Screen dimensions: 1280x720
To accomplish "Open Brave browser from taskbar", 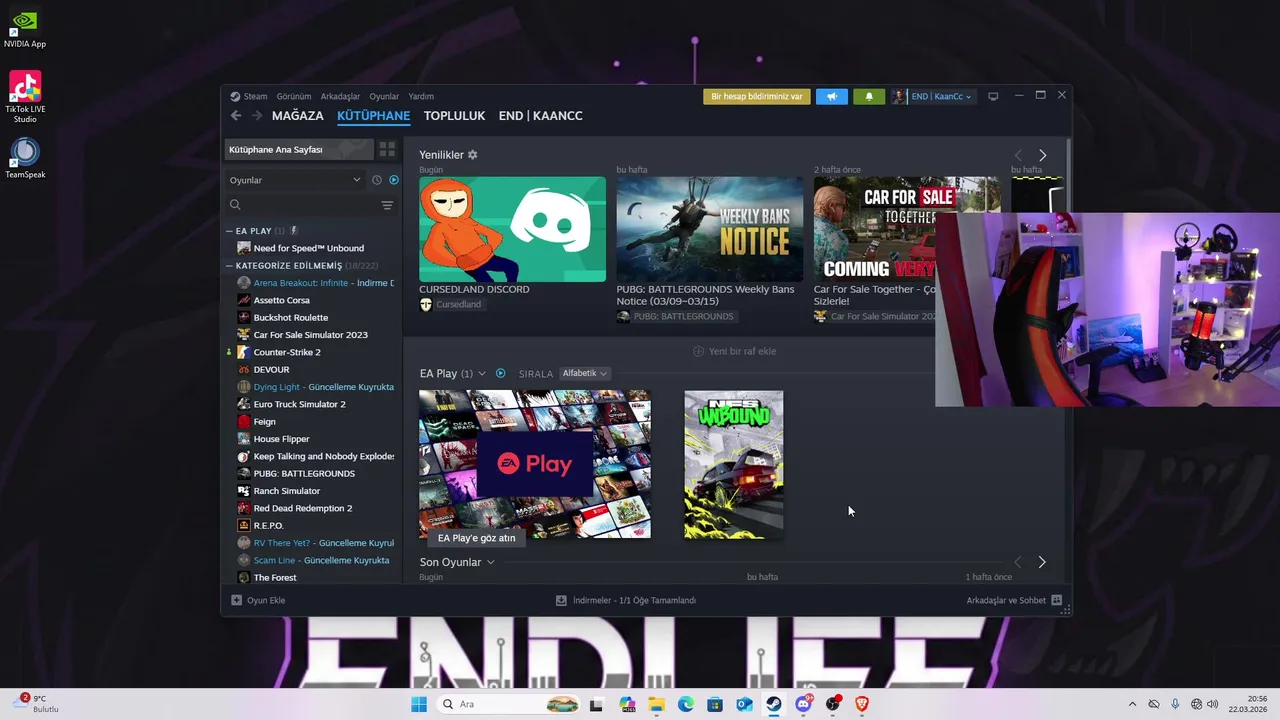I will tap(862, 704).
